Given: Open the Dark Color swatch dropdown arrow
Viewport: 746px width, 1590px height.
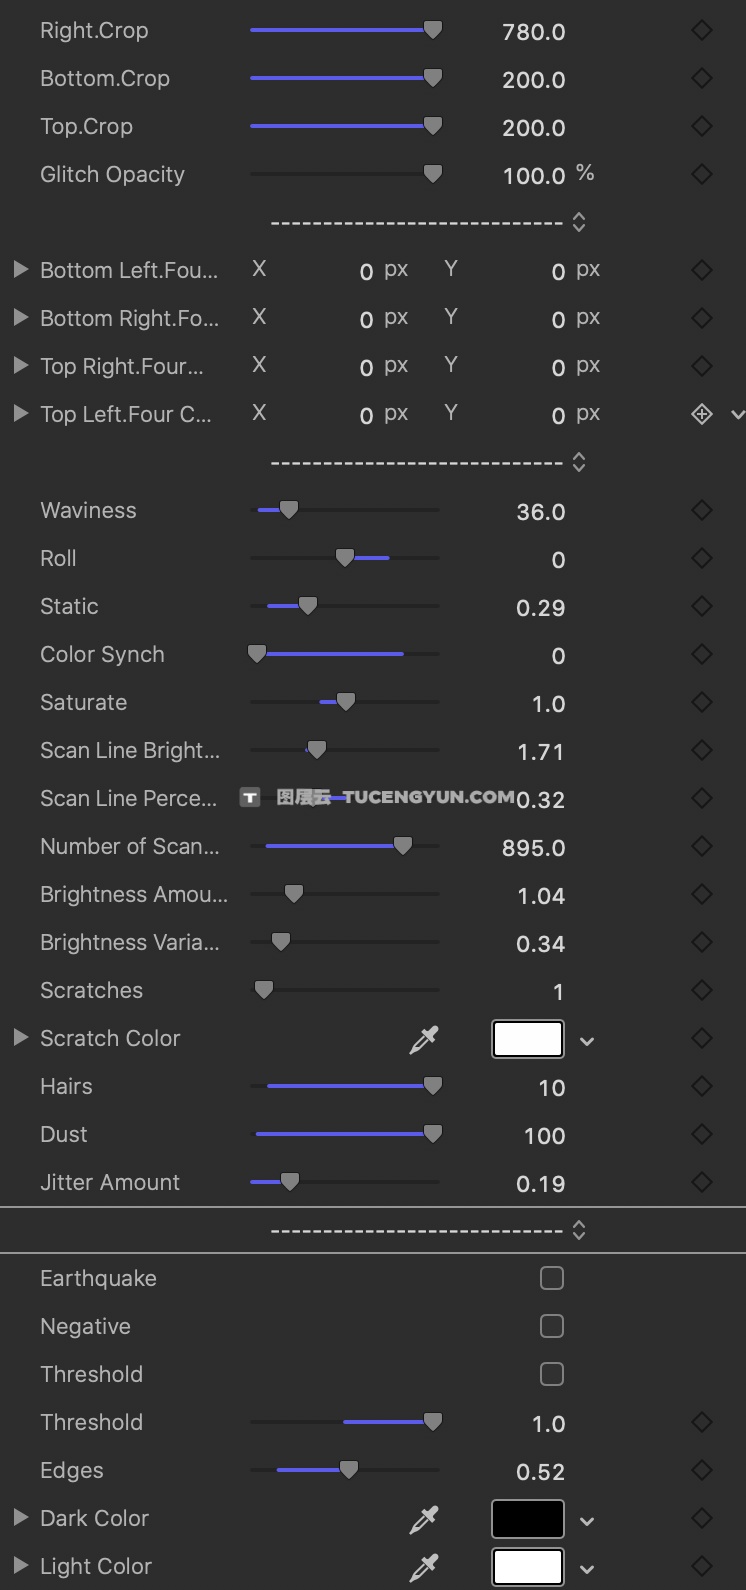Looking at the screenshot, I should (587, 1522).
